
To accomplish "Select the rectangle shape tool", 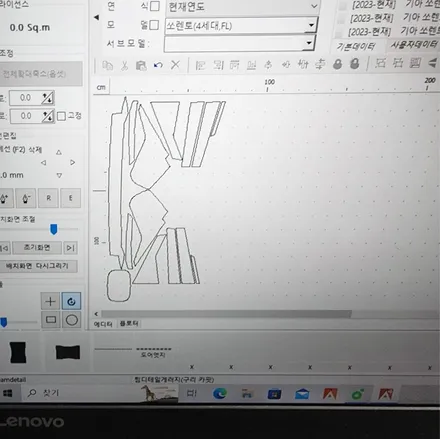I will coord(51,320).
